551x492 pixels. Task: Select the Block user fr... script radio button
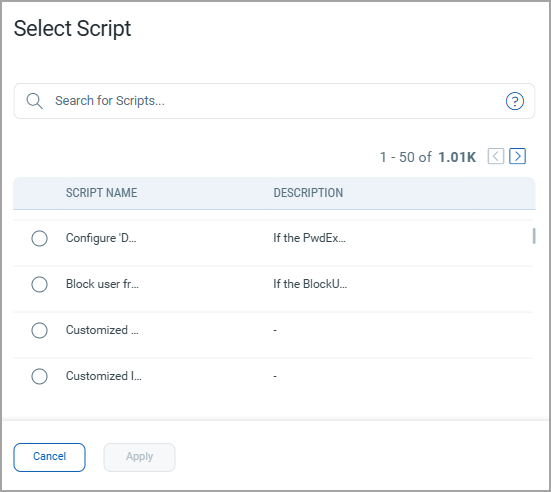(39, 284)
